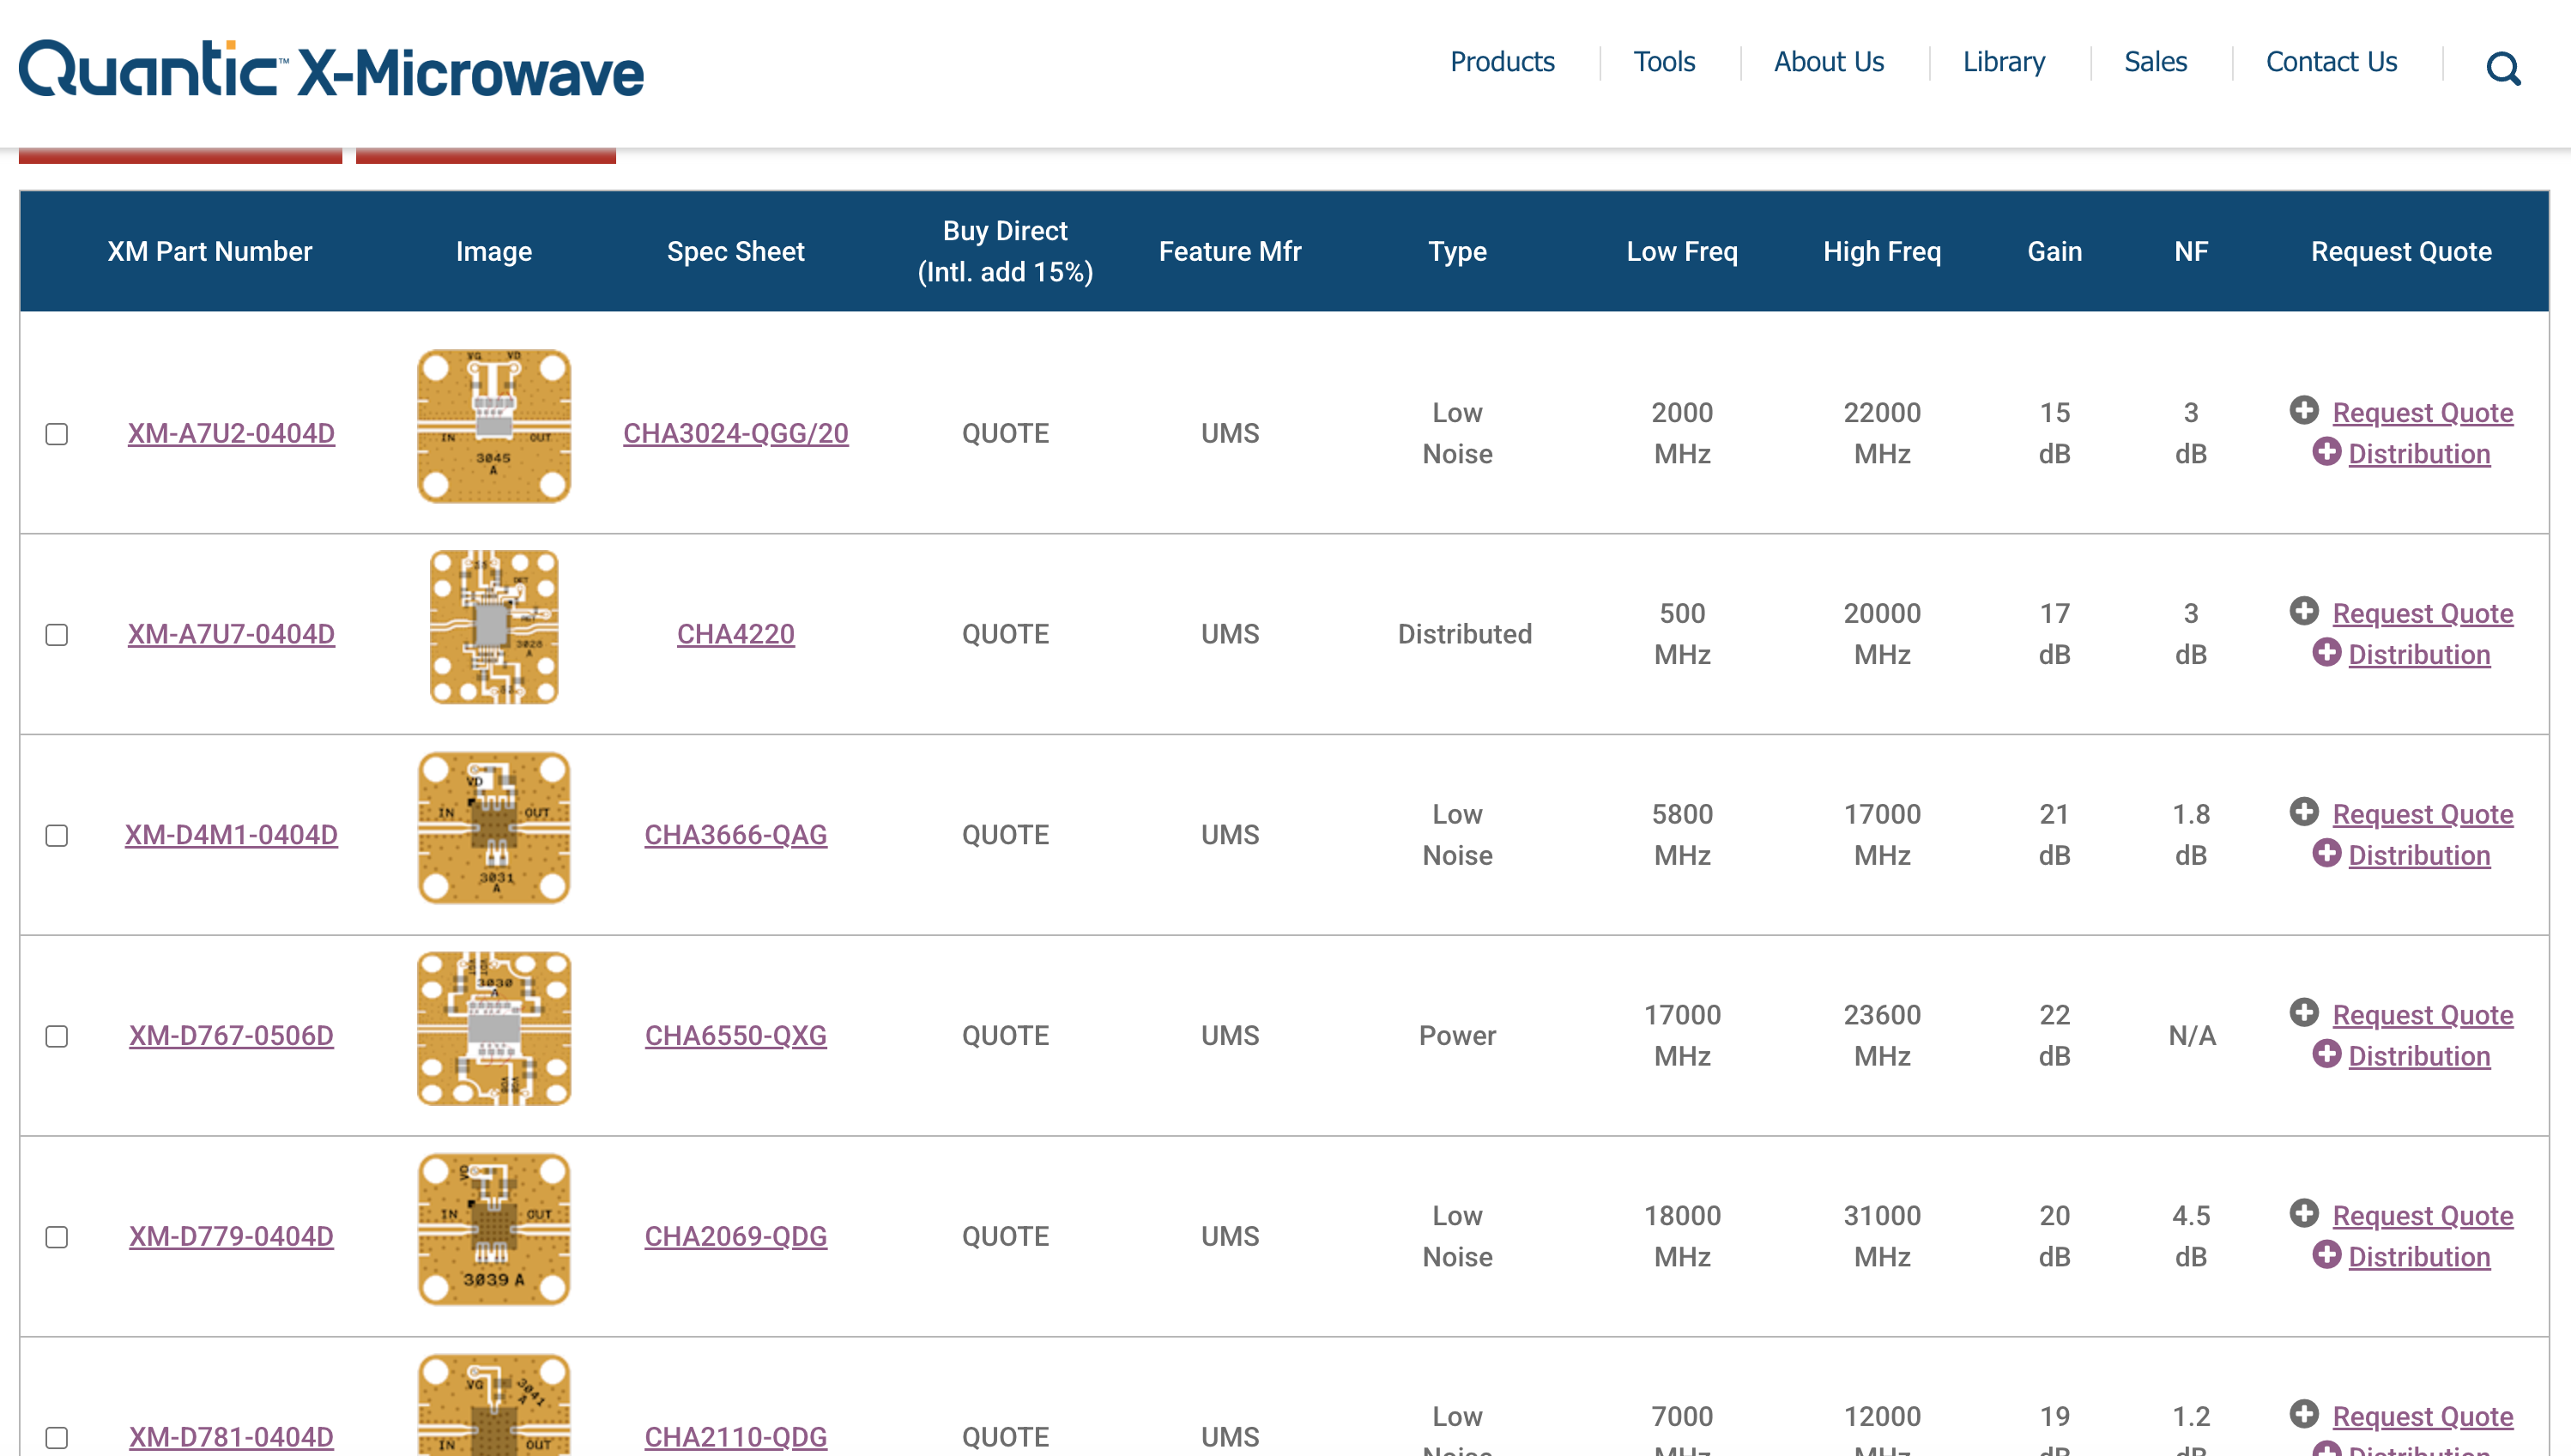Click board thumbnail for XM-D767-0506D

point(494,1028)
